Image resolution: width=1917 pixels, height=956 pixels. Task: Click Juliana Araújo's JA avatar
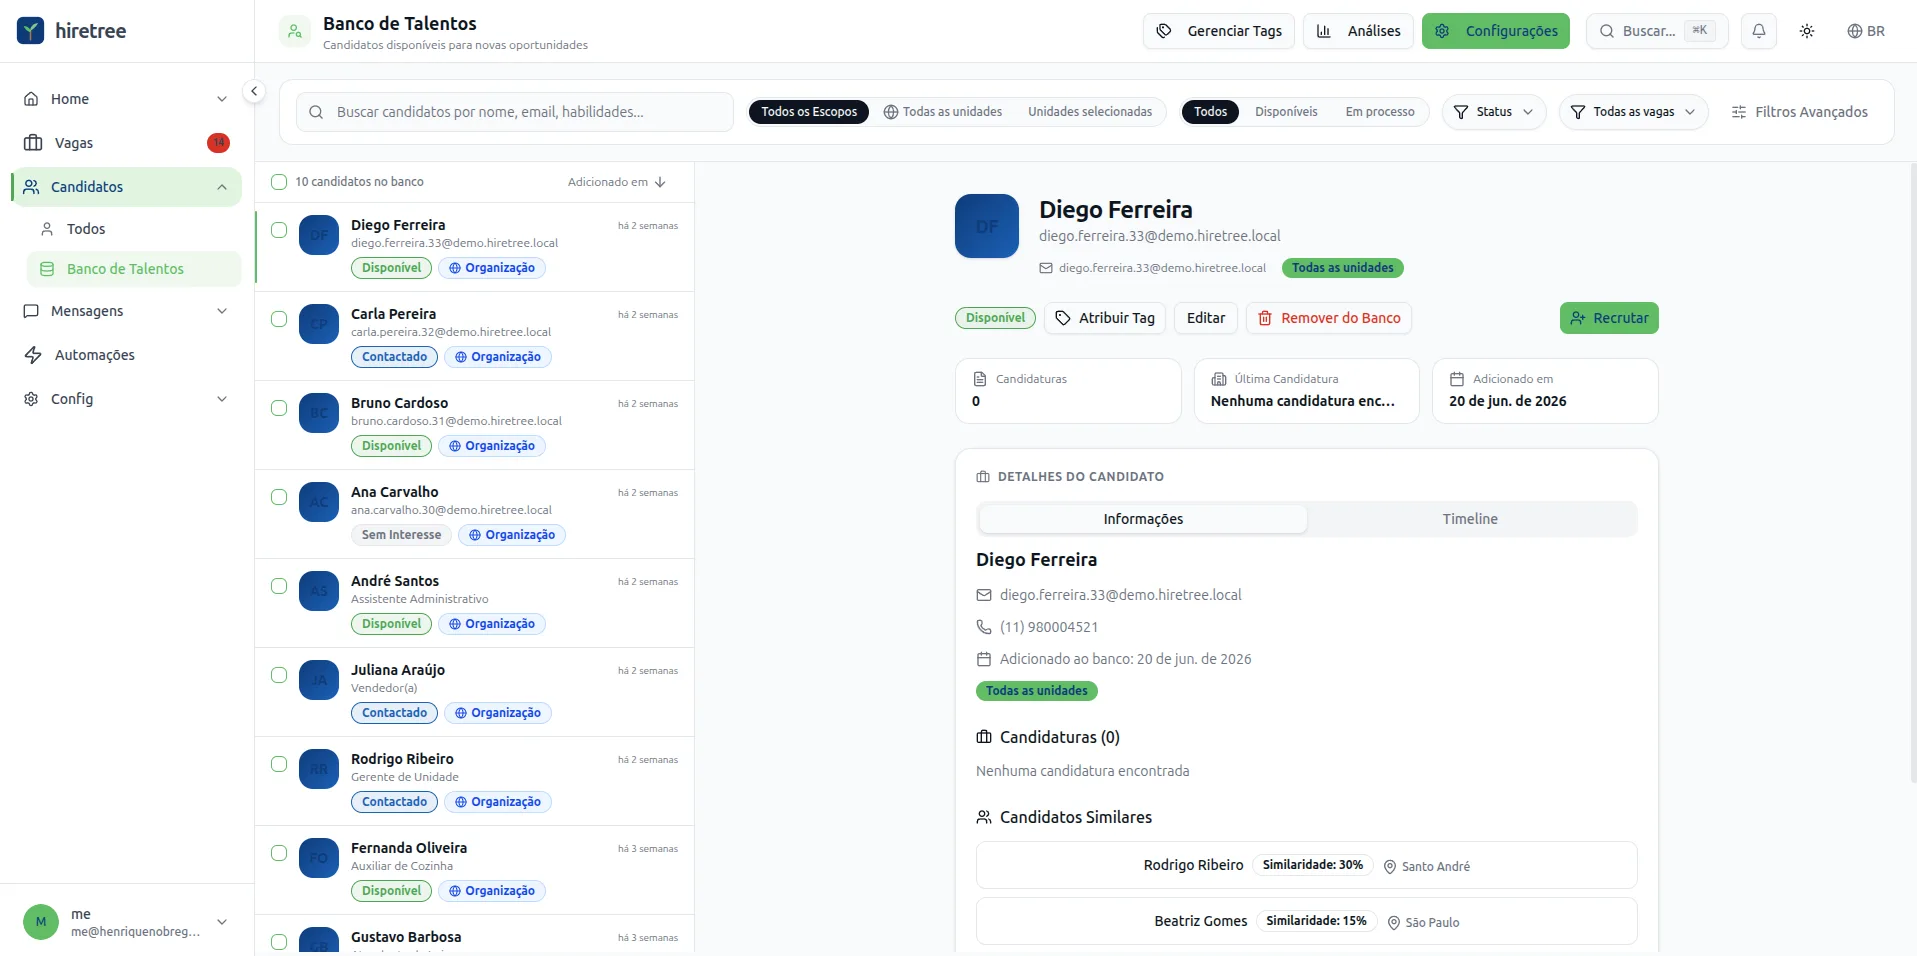pos(319,680)
